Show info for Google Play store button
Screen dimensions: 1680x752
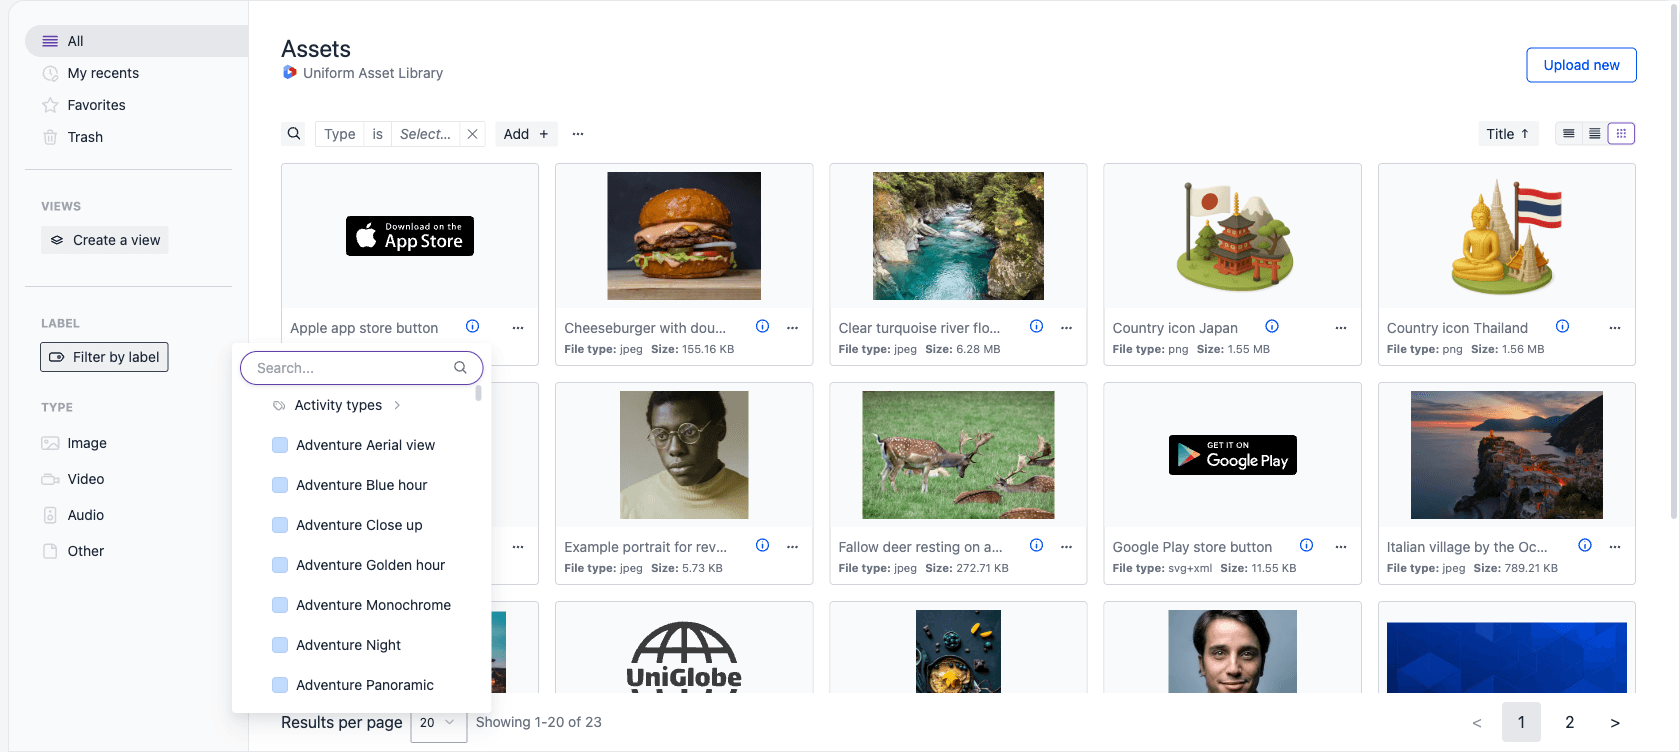1306,545
